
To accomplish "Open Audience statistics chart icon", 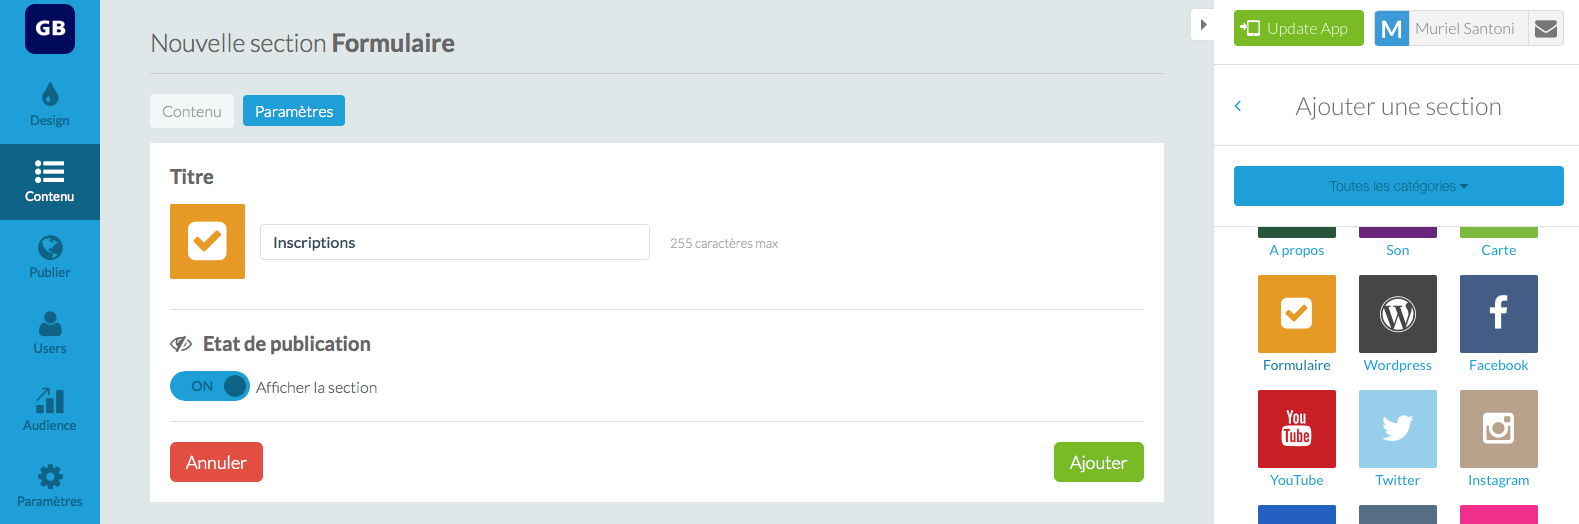I will coord(50,409).
